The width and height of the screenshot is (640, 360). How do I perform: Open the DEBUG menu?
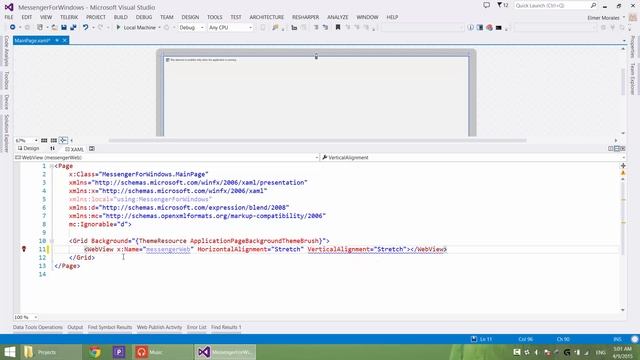pyautogui.click(x=144, y=17)
